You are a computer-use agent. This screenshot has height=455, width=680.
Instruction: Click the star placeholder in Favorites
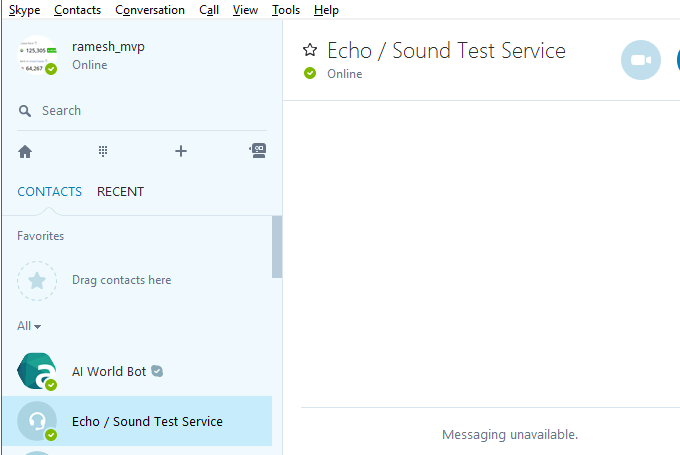coord(37,281)
